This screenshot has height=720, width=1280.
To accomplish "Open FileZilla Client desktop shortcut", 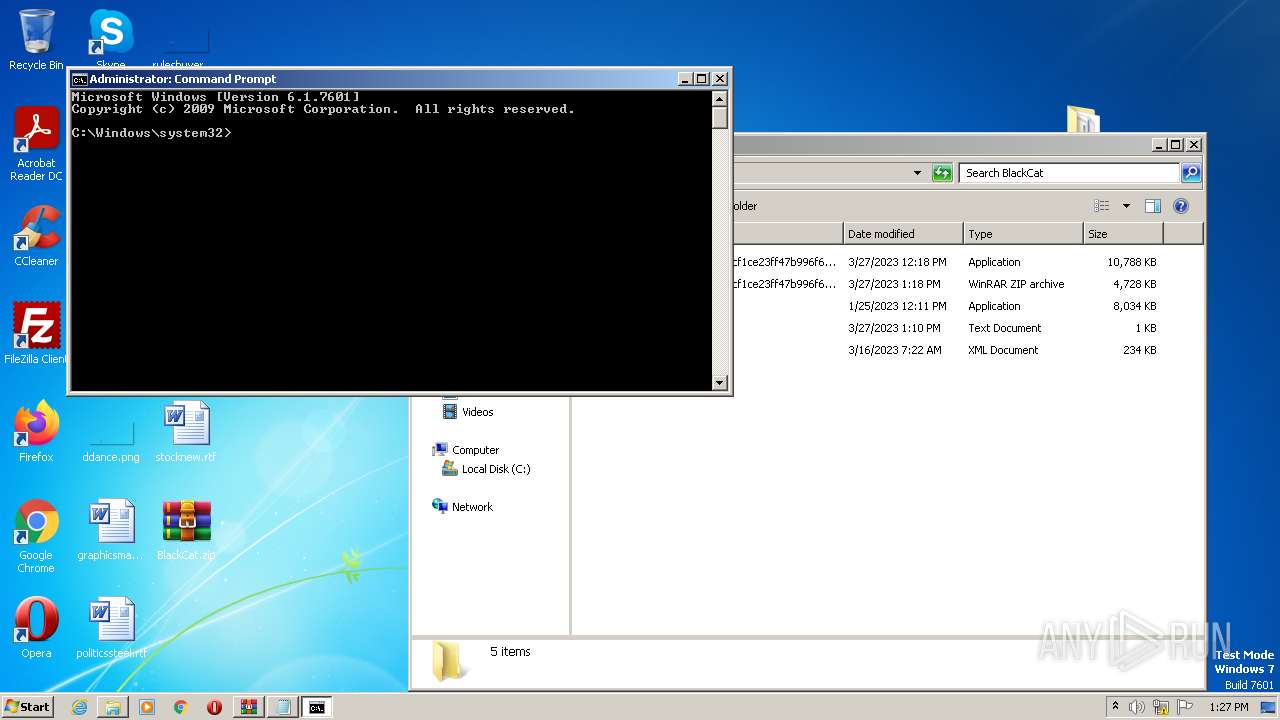I will point(36,334).
